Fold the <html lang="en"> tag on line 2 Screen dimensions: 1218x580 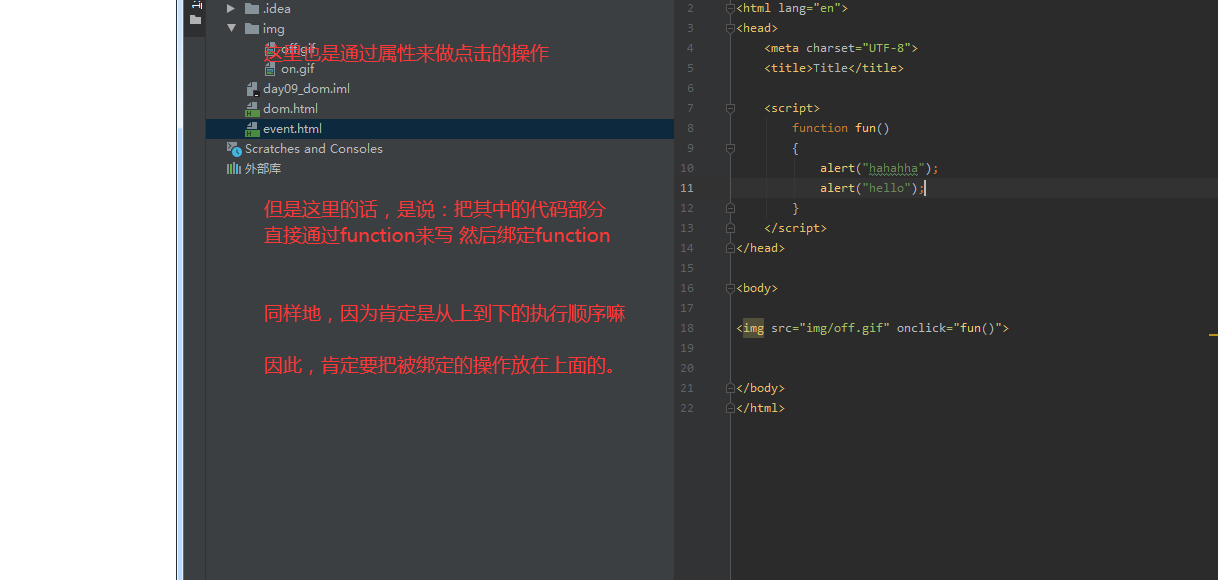coord(730,8)
